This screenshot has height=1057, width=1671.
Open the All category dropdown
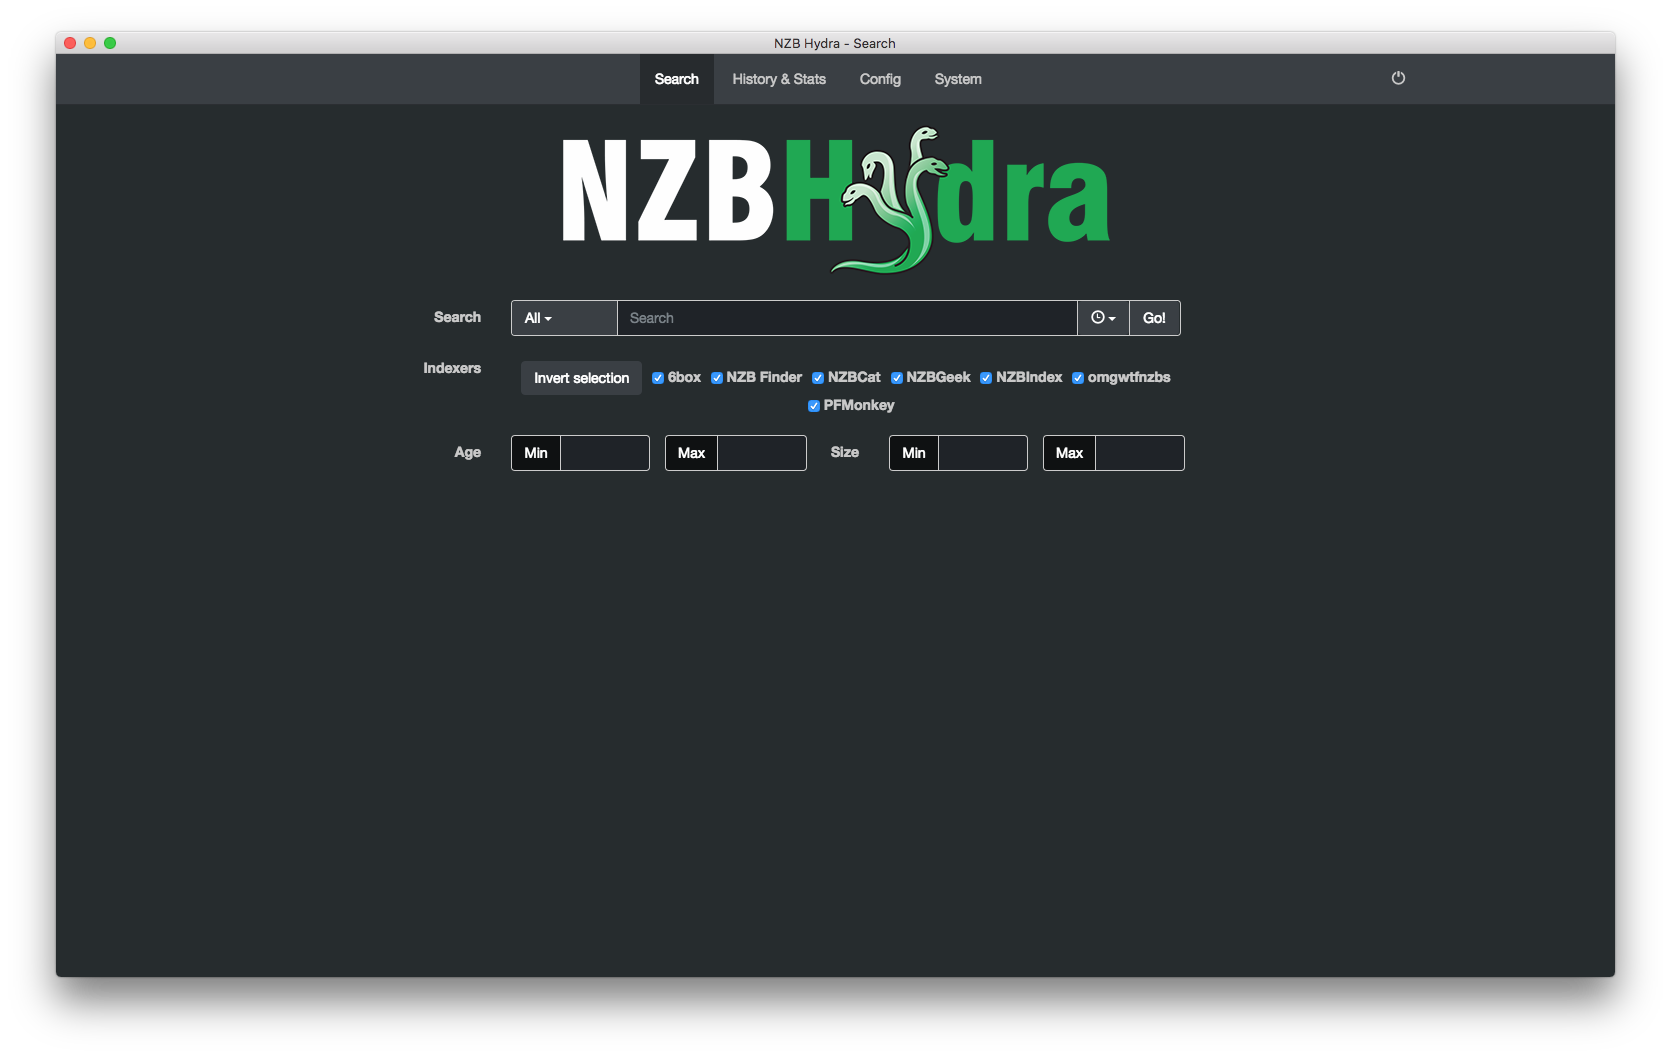(x=564, y=318)
